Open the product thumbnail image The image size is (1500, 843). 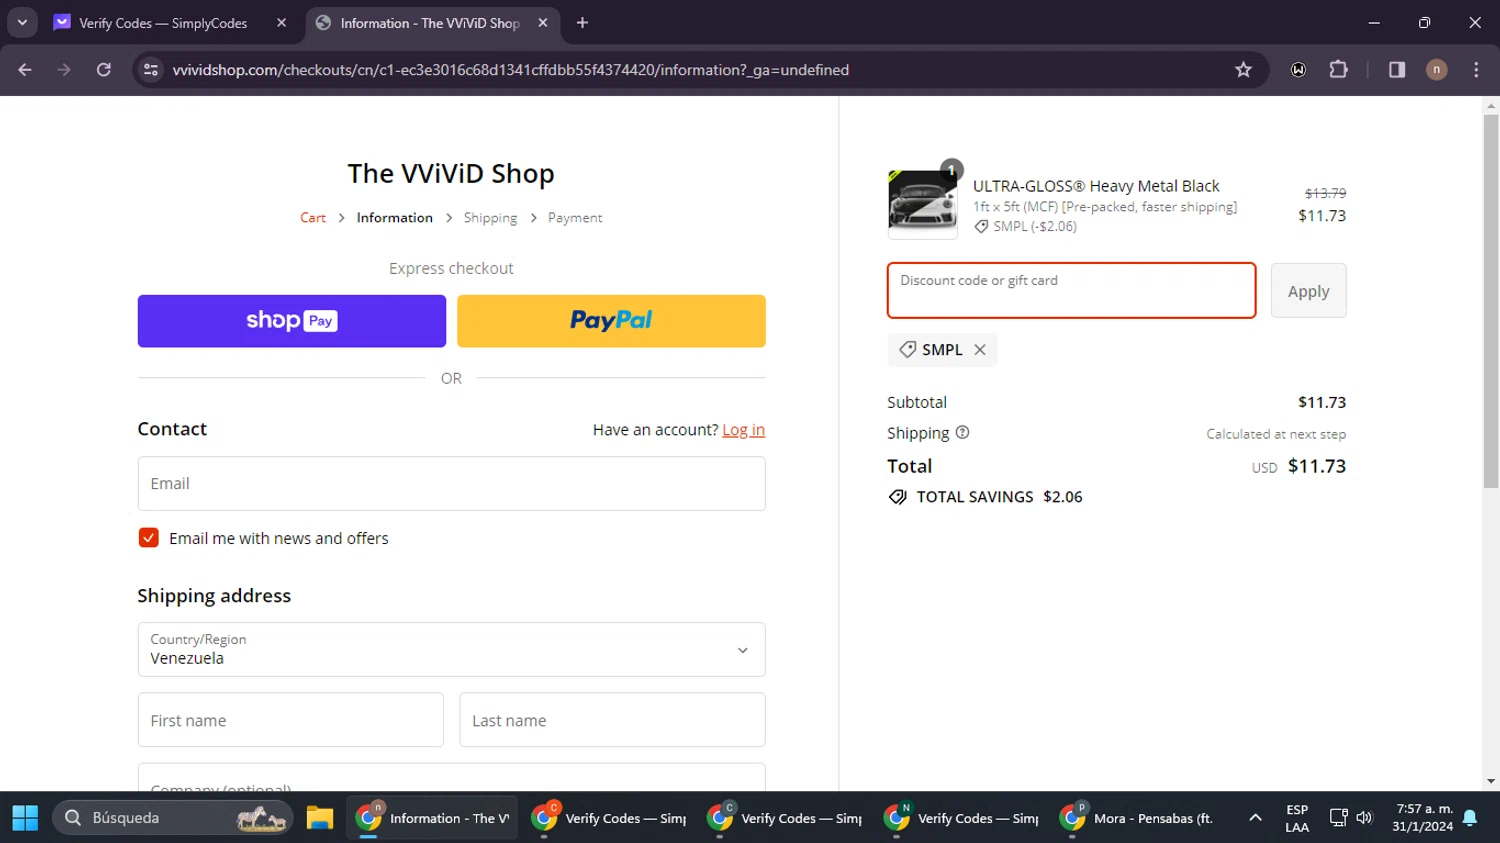[x=922, y=204]
